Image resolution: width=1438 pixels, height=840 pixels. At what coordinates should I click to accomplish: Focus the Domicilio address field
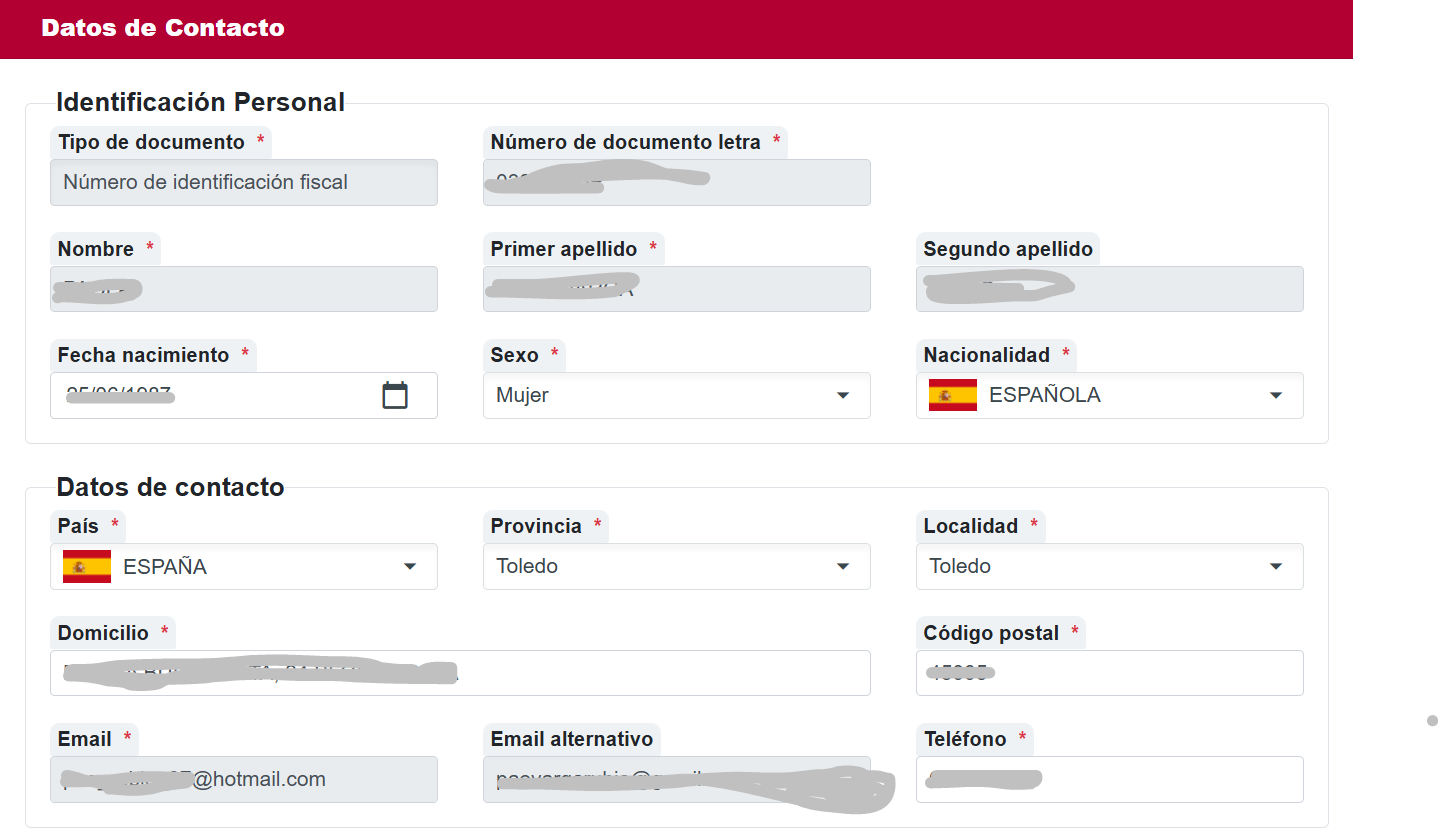pyautogui.click(x=460, y=673)
